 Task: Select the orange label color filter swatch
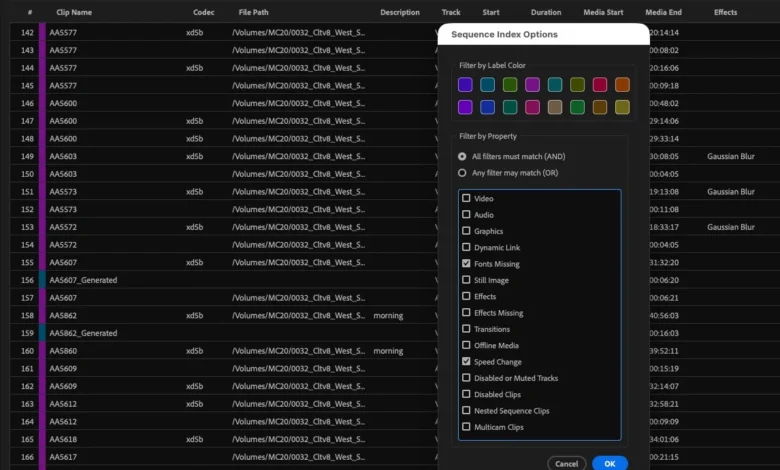pos(622,85)
